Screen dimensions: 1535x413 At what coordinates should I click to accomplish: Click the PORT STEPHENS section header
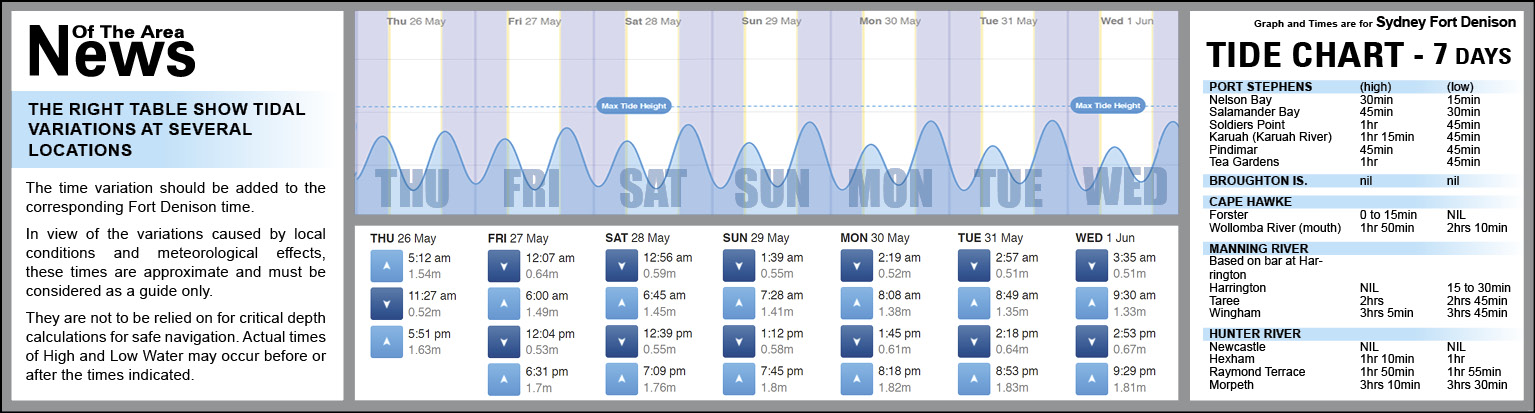coord(1260,87)
